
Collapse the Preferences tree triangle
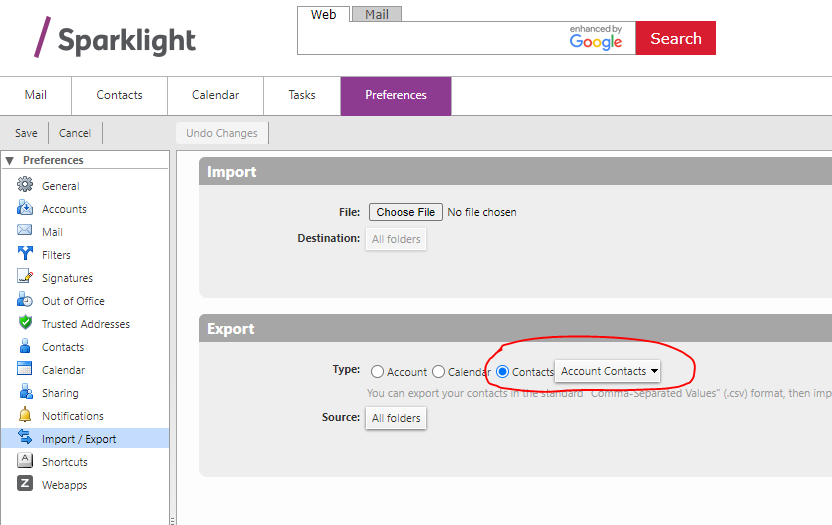(x=10, y=160)
